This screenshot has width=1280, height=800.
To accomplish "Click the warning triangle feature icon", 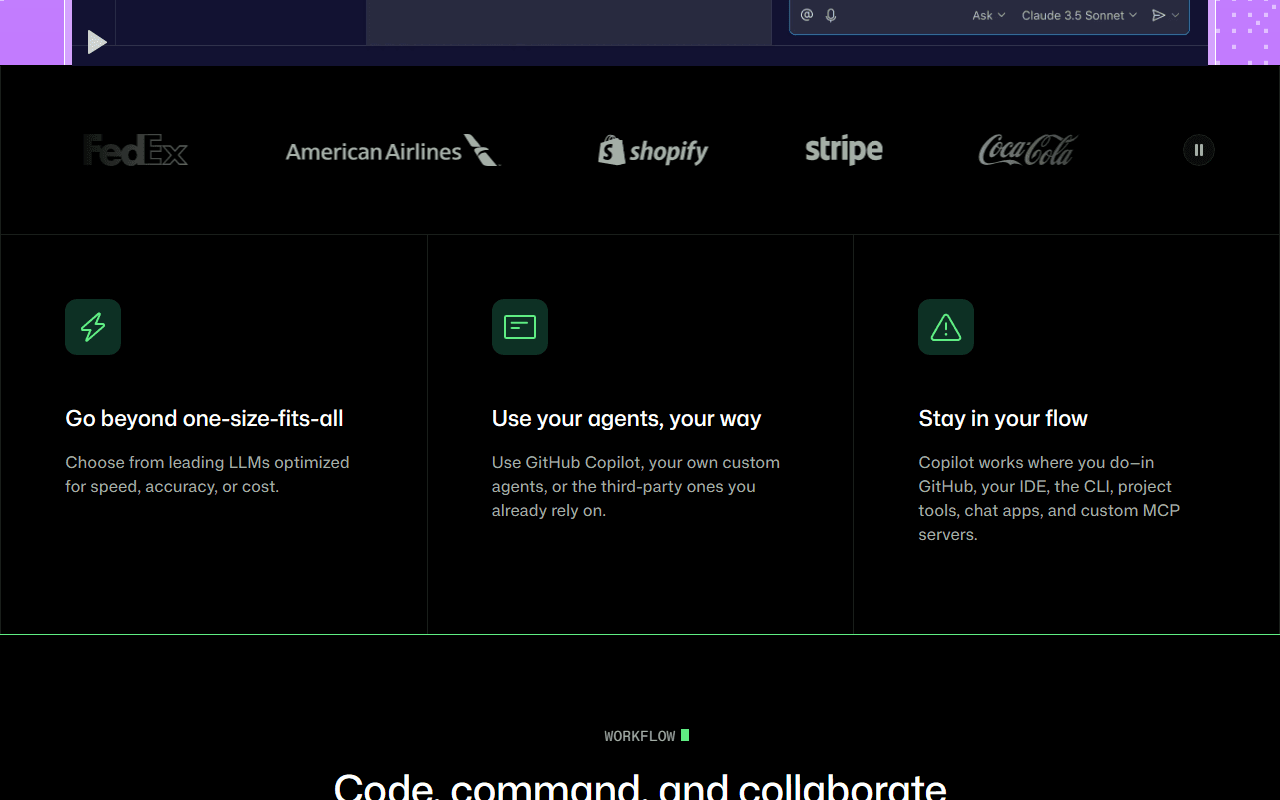I will [x=946, y=327].
